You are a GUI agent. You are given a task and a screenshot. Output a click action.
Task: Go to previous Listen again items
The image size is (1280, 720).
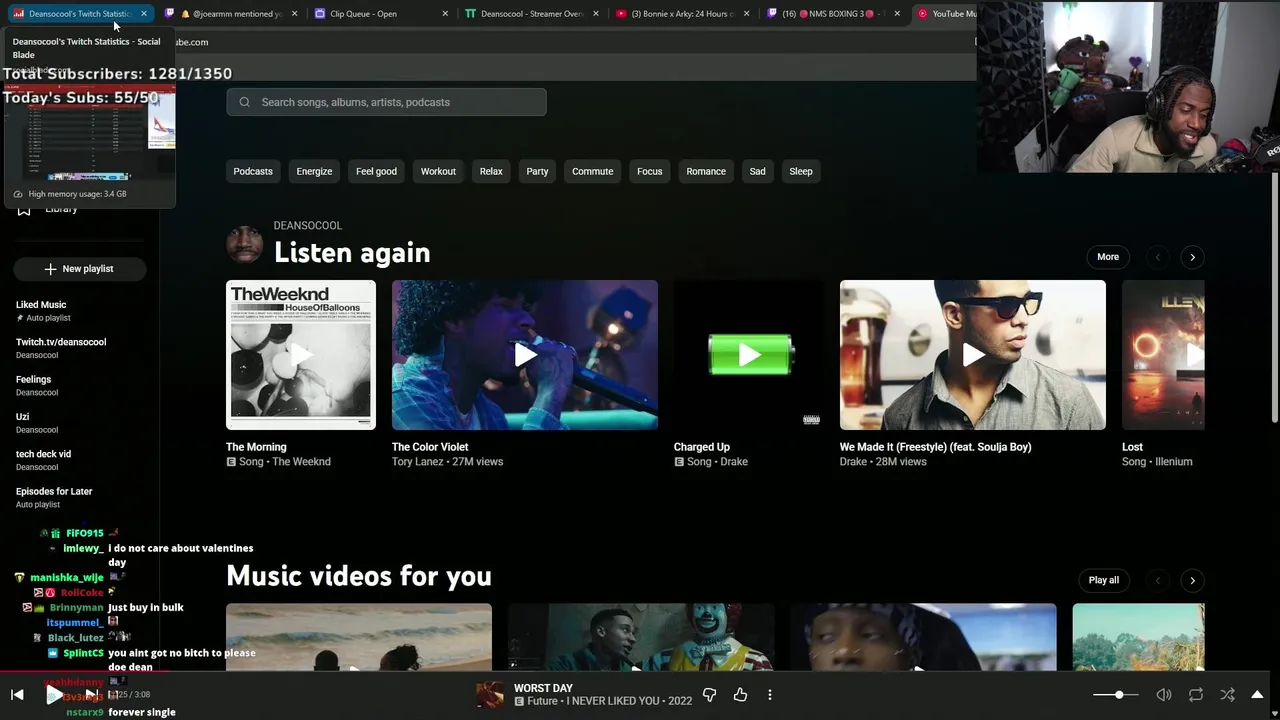click(1157, 257)
